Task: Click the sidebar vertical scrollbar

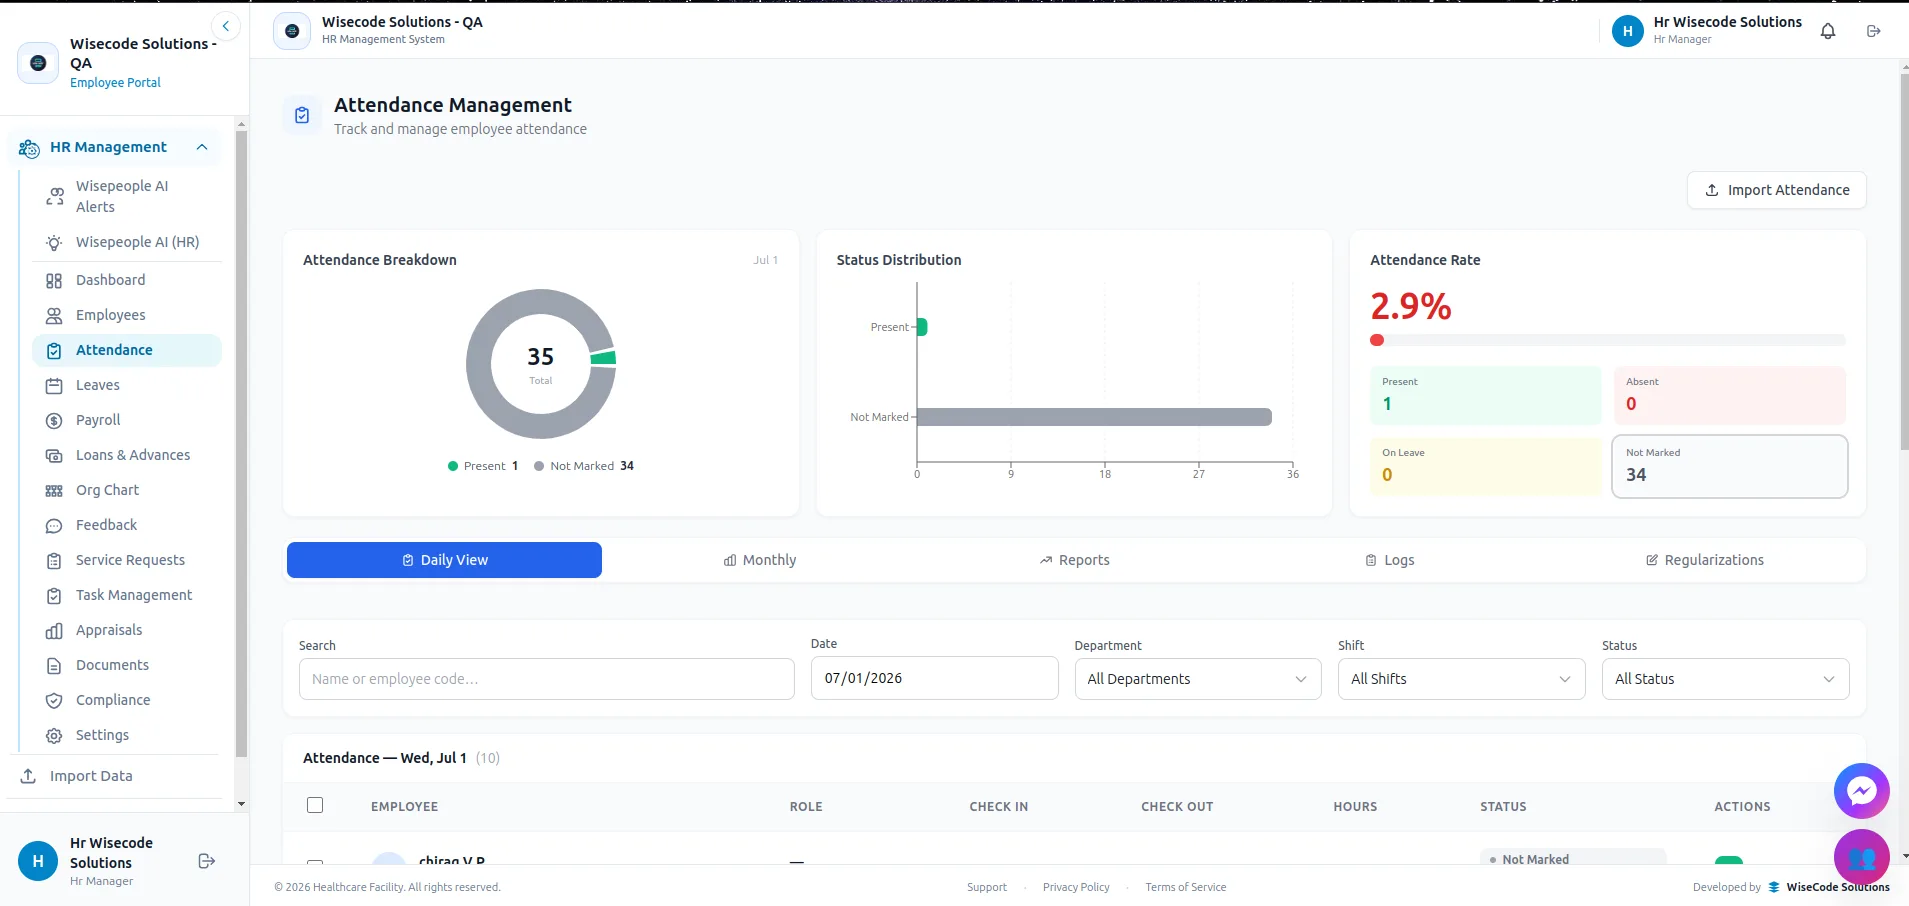Action: point(241,445)
